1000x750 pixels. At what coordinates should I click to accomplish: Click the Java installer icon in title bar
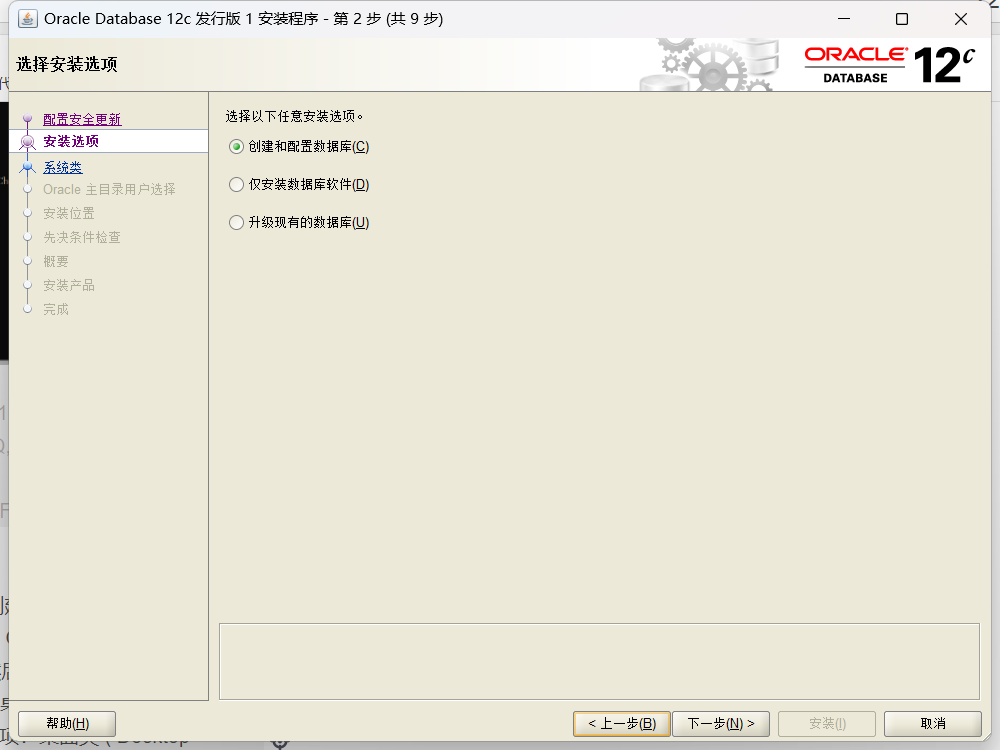click(x=27, y=18)
